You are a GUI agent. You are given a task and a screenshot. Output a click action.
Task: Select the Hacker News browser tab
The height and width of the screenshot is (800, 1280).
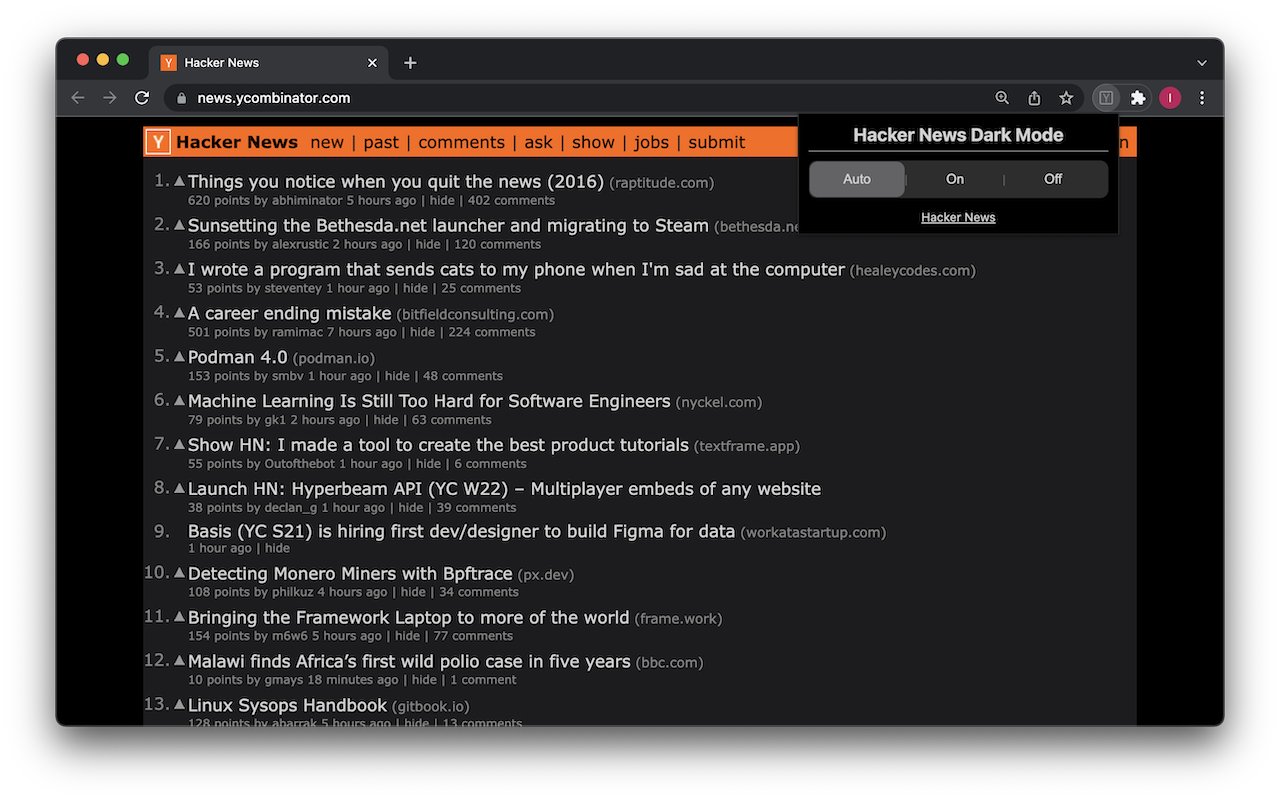(x=268, y=62)
